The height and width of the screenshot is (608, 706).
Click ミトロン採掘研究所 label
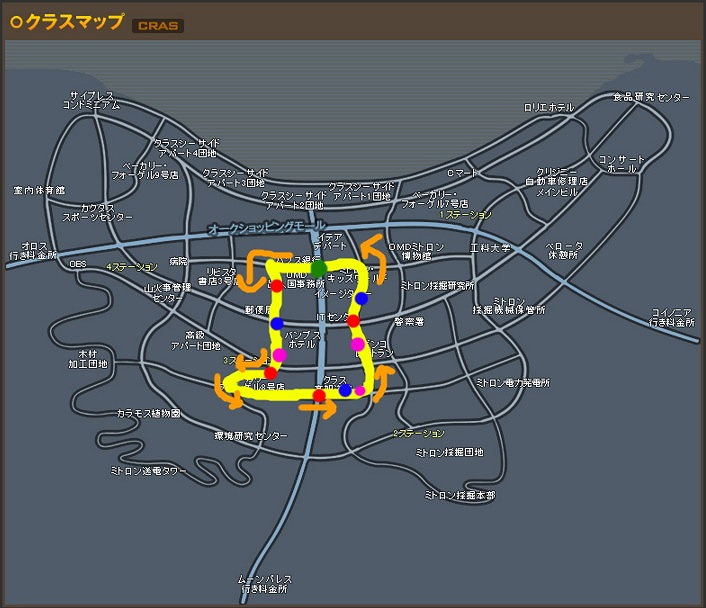(x=437, y=286)
